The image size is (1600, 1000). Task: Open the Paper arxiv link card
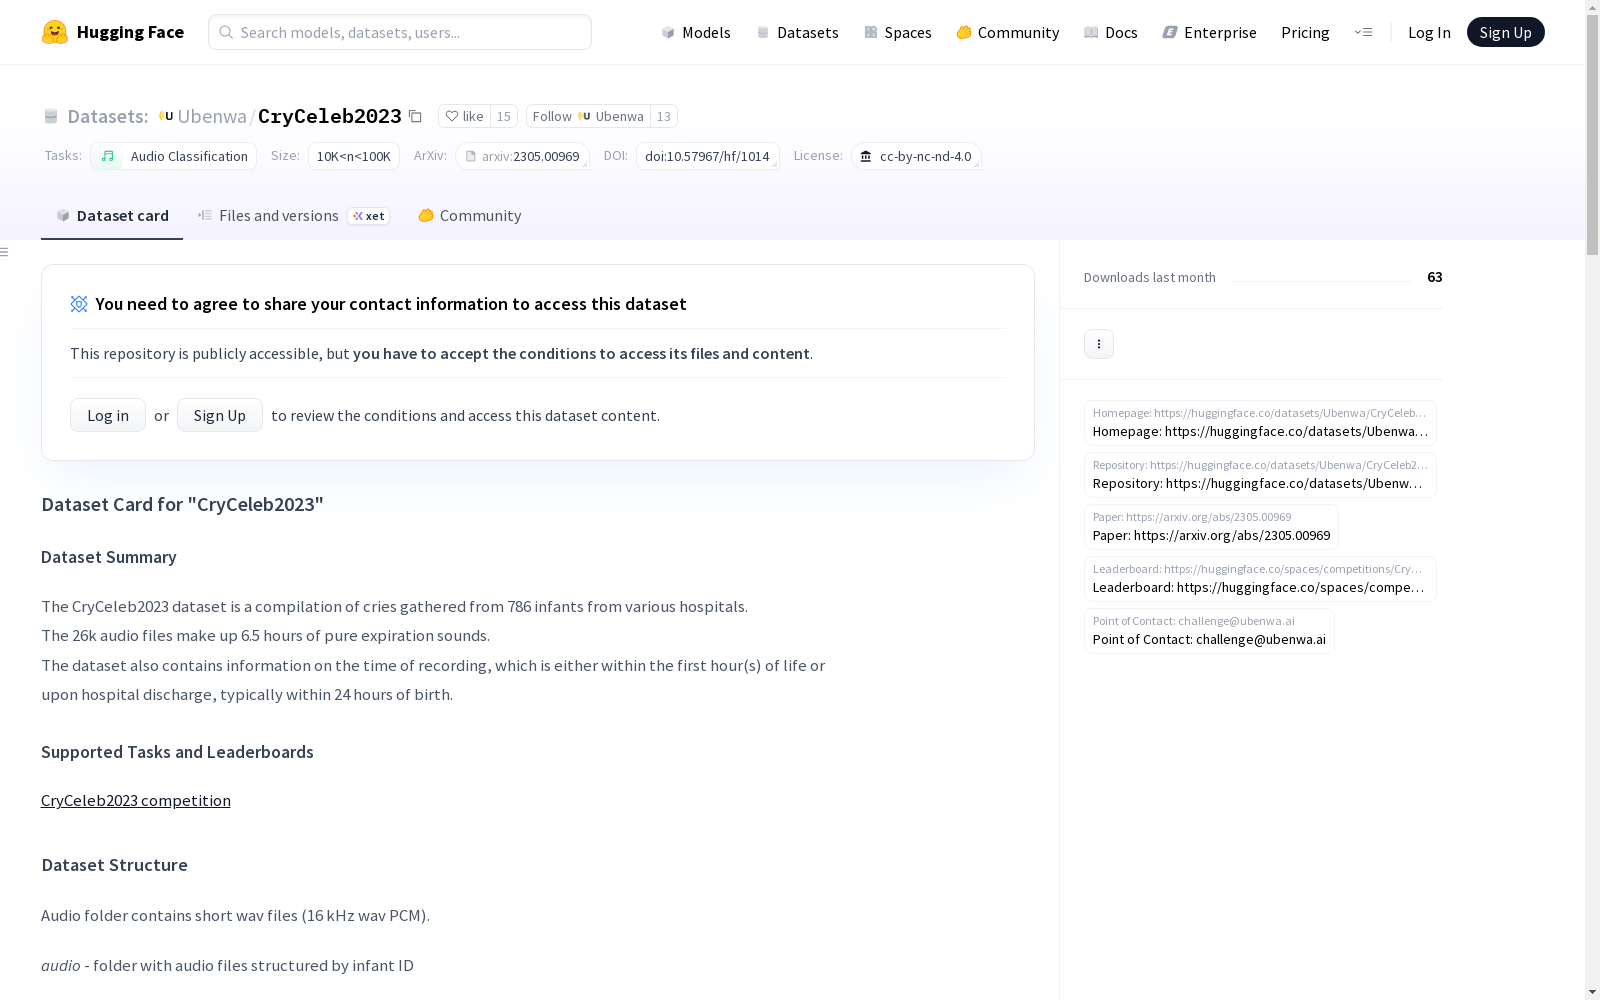pyautogui.click(x=1211, y=527)
